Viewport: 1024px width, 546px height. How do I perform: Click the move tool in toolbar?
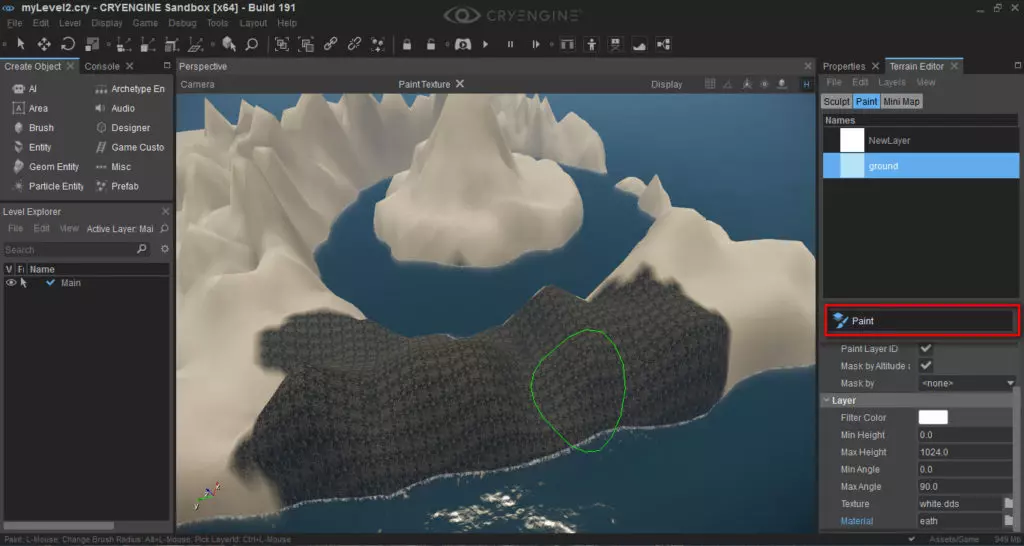click(44, 44)
